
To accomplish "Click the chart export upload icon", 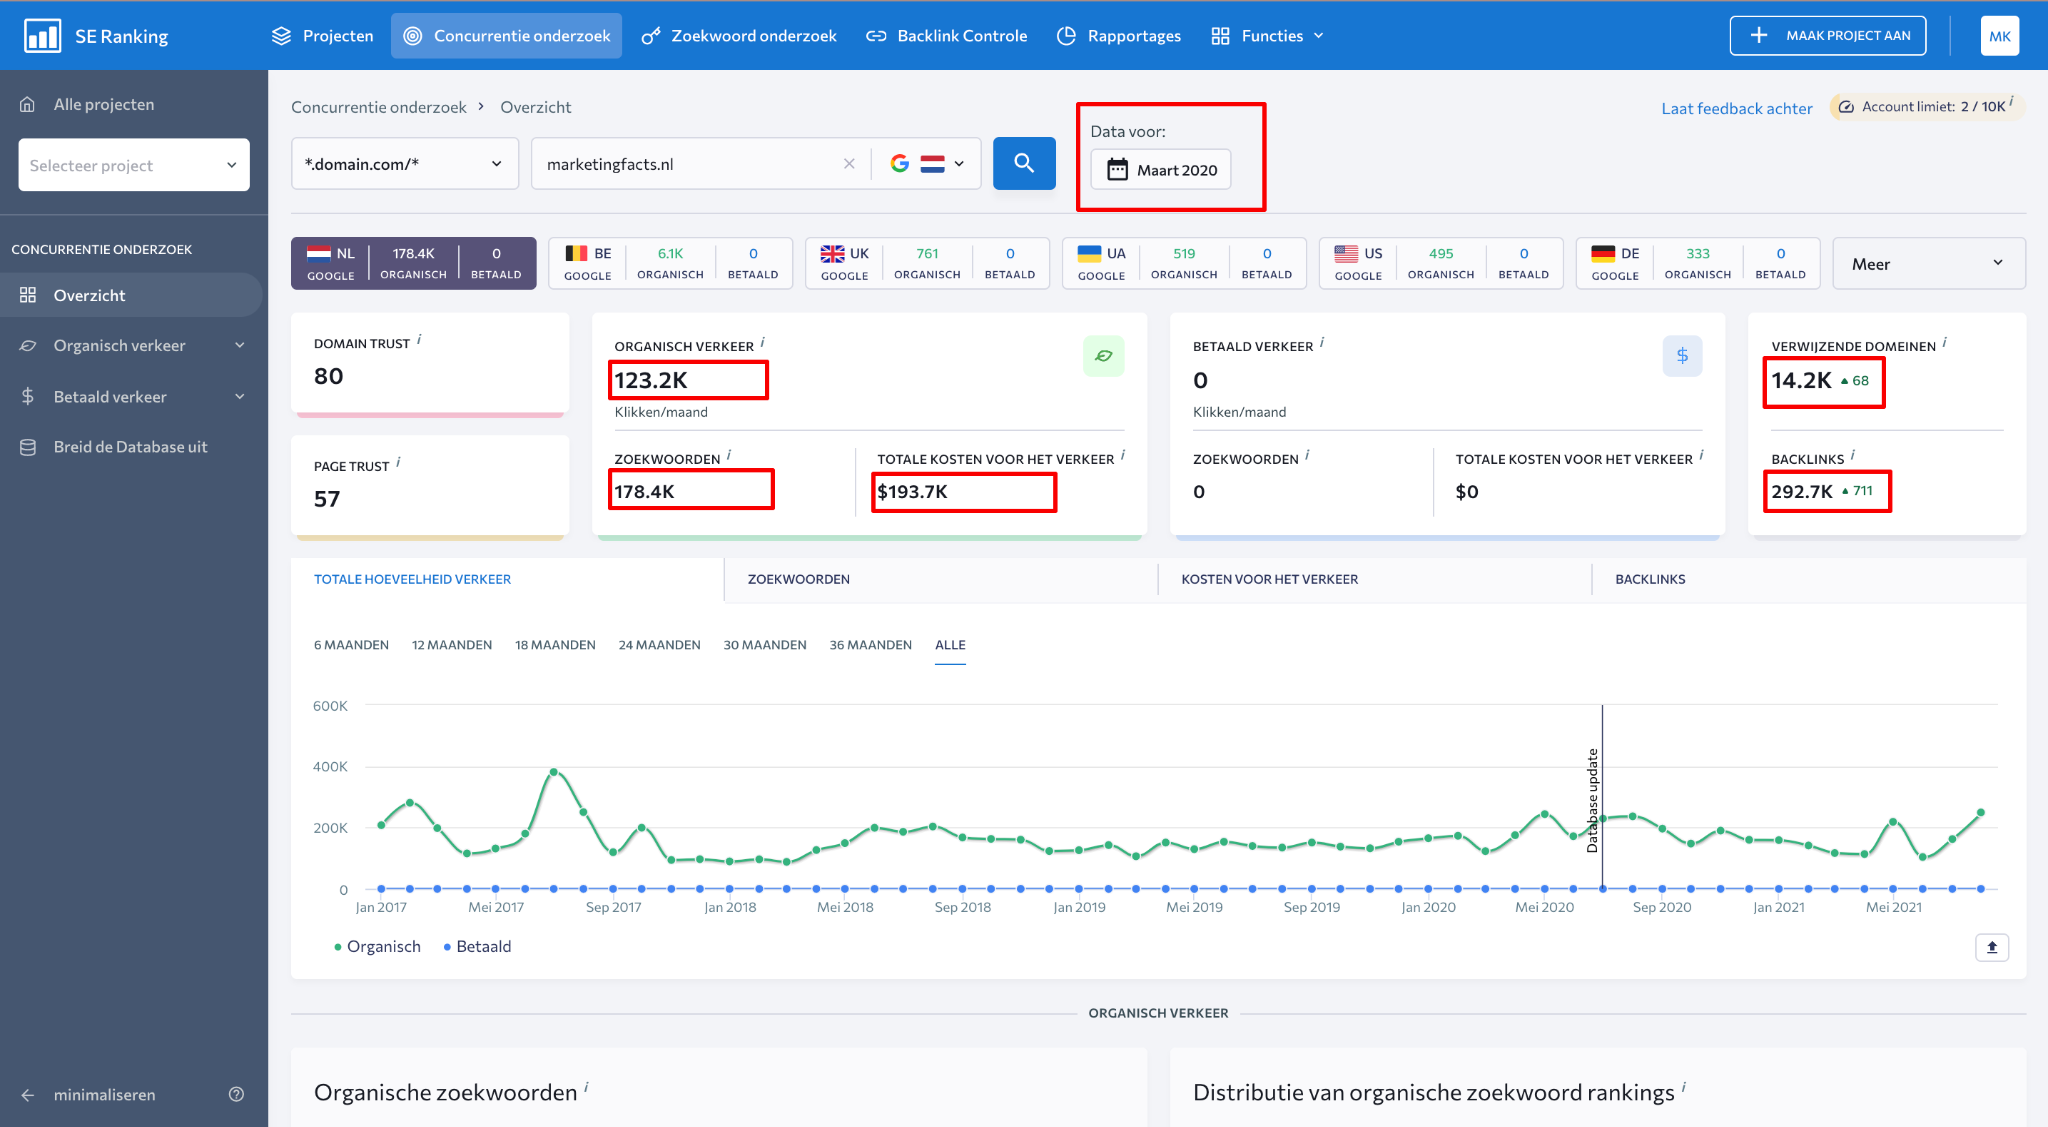I will click(1991, 947).
